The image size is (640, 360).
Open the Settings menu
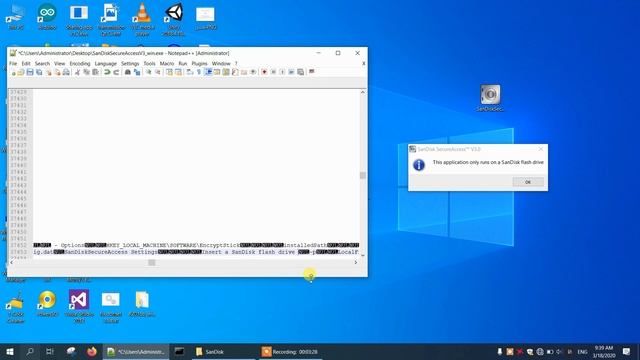(x=130, y=64)
